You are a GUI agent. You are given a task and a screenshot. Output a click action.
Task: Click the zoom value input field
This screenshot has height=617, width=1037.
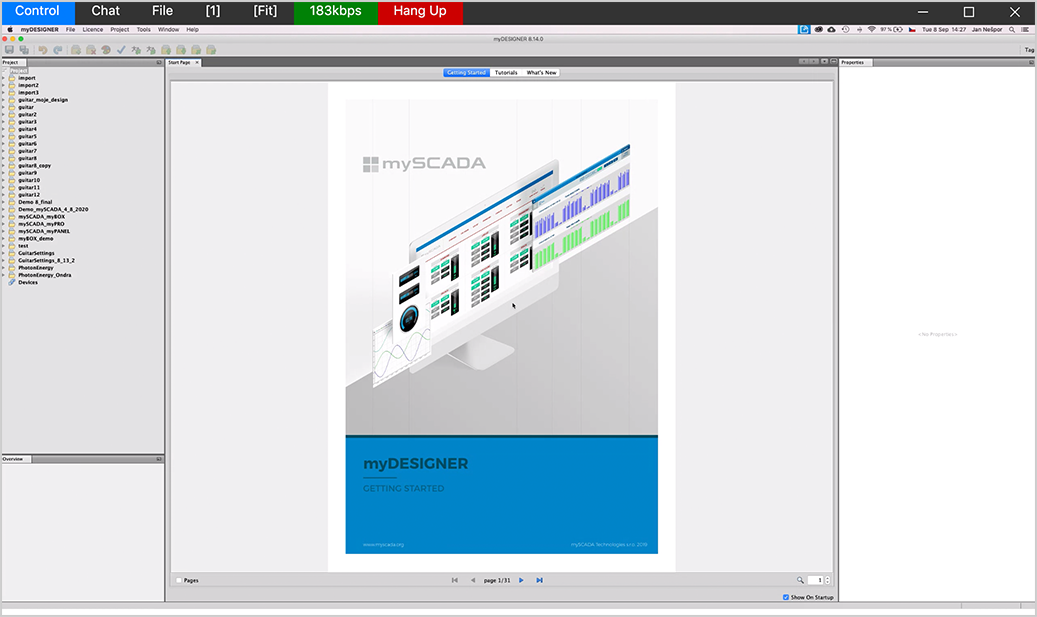[x=815, y=580]
